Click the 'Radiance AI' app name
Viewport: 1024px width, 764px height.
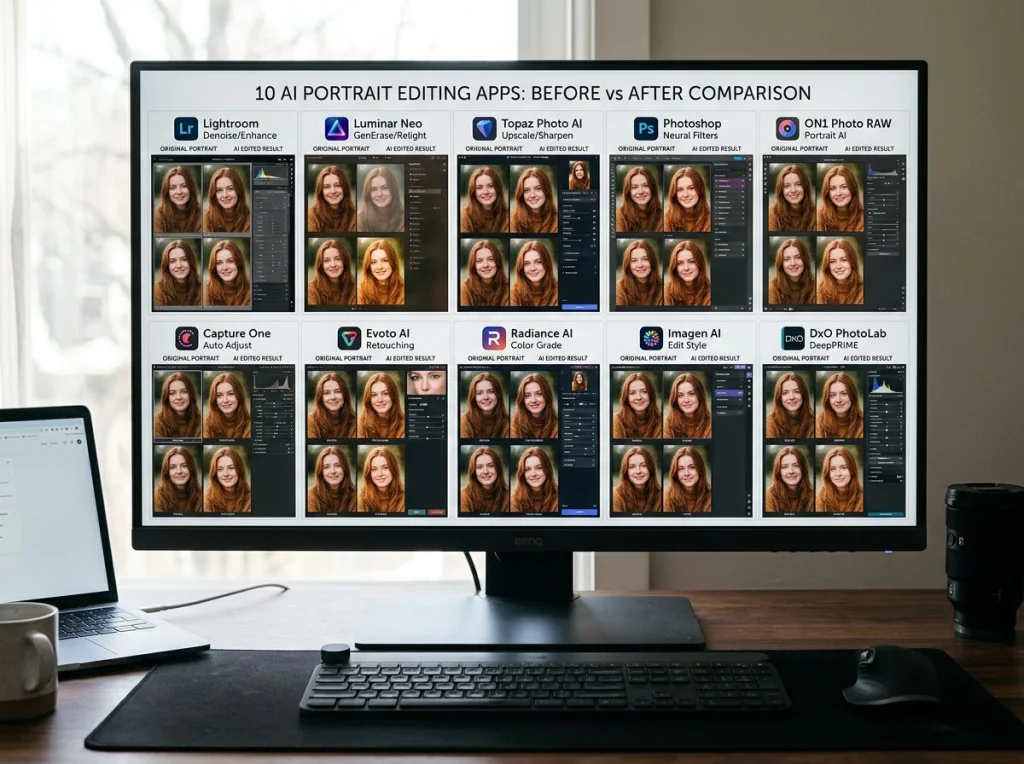(x=541, y=333)
